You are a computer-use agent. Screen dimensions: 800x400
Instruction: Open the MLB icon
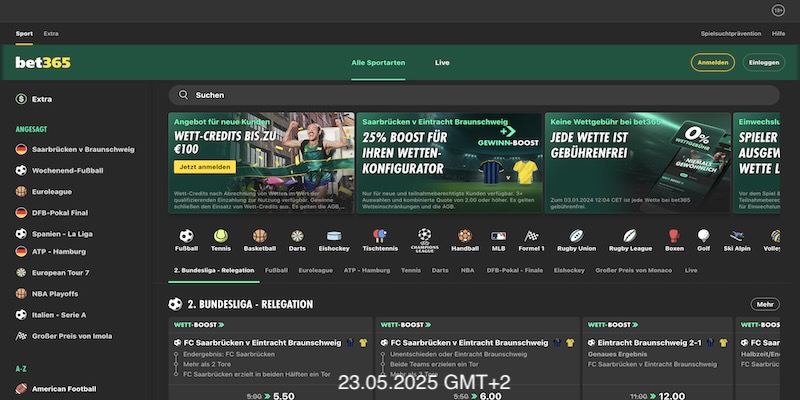[498, 236]
